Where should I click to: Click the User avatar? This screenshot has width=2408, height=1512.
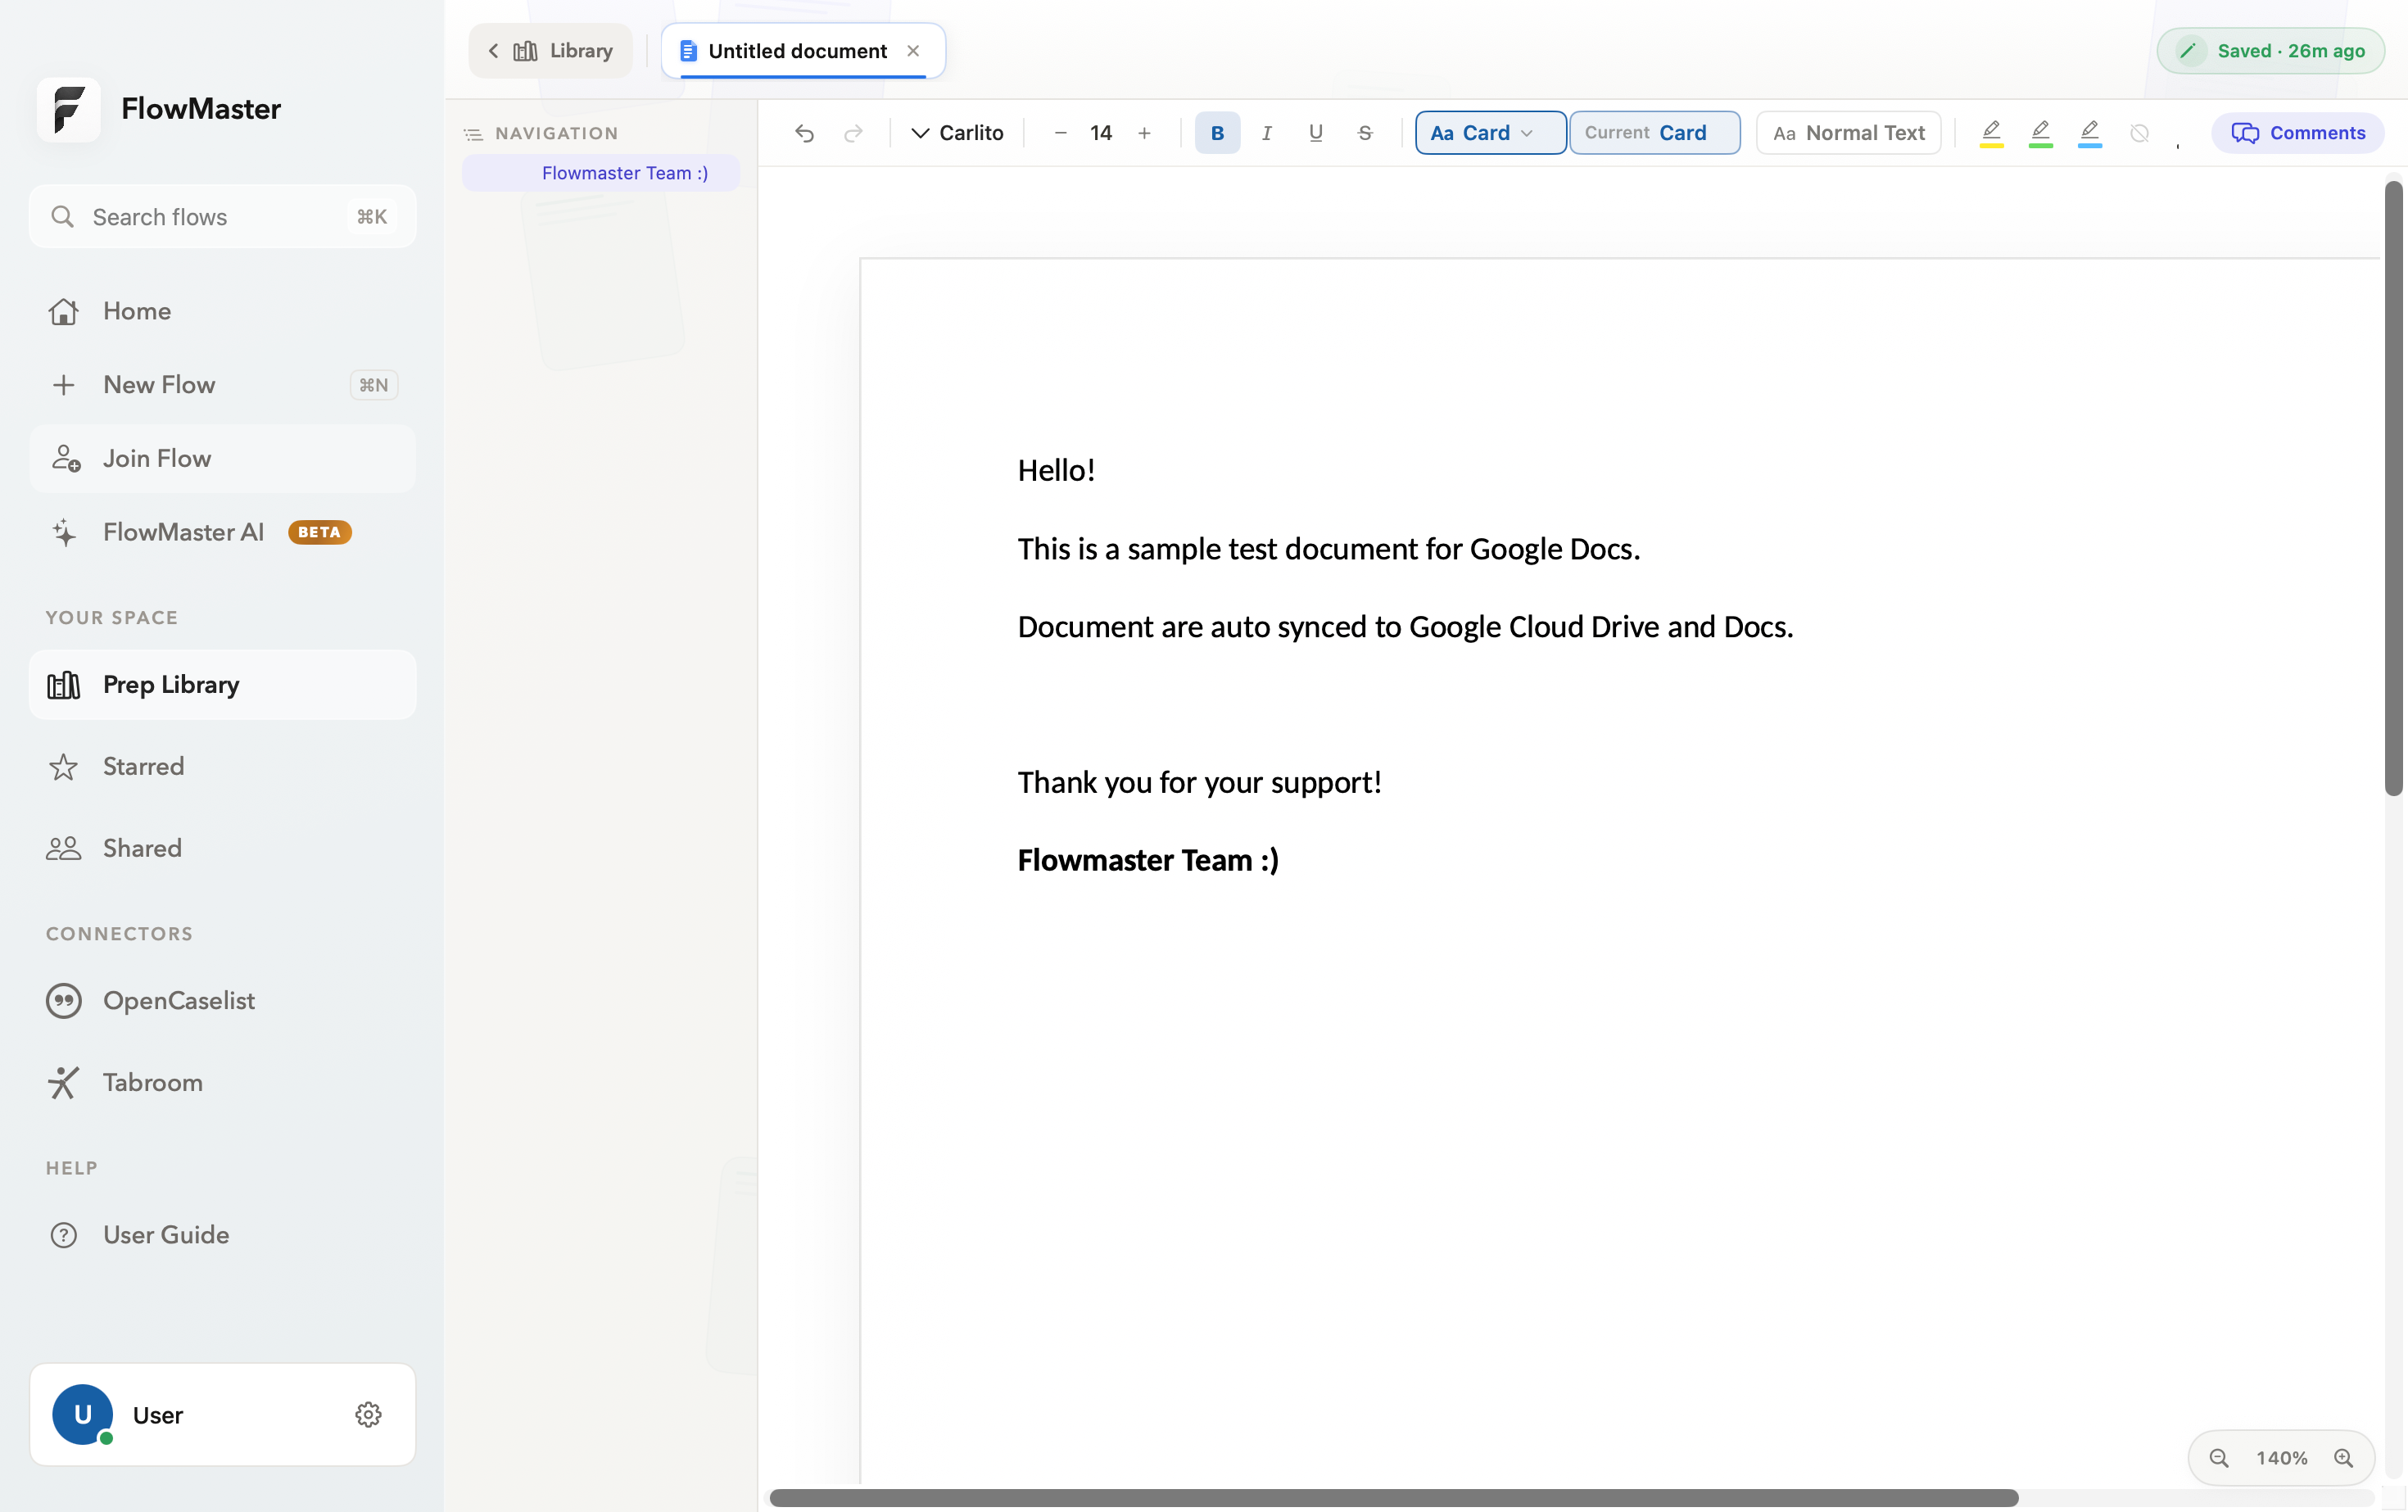pos(82,1415)
